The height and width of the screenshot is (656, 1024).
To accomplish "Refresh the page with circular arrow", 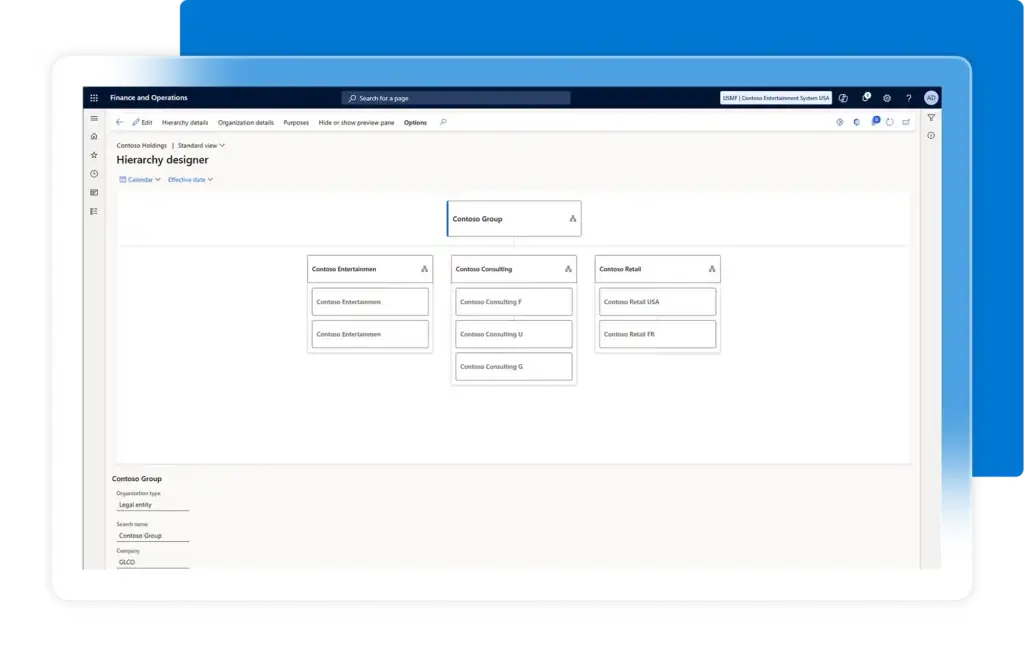I will [890, 122].
